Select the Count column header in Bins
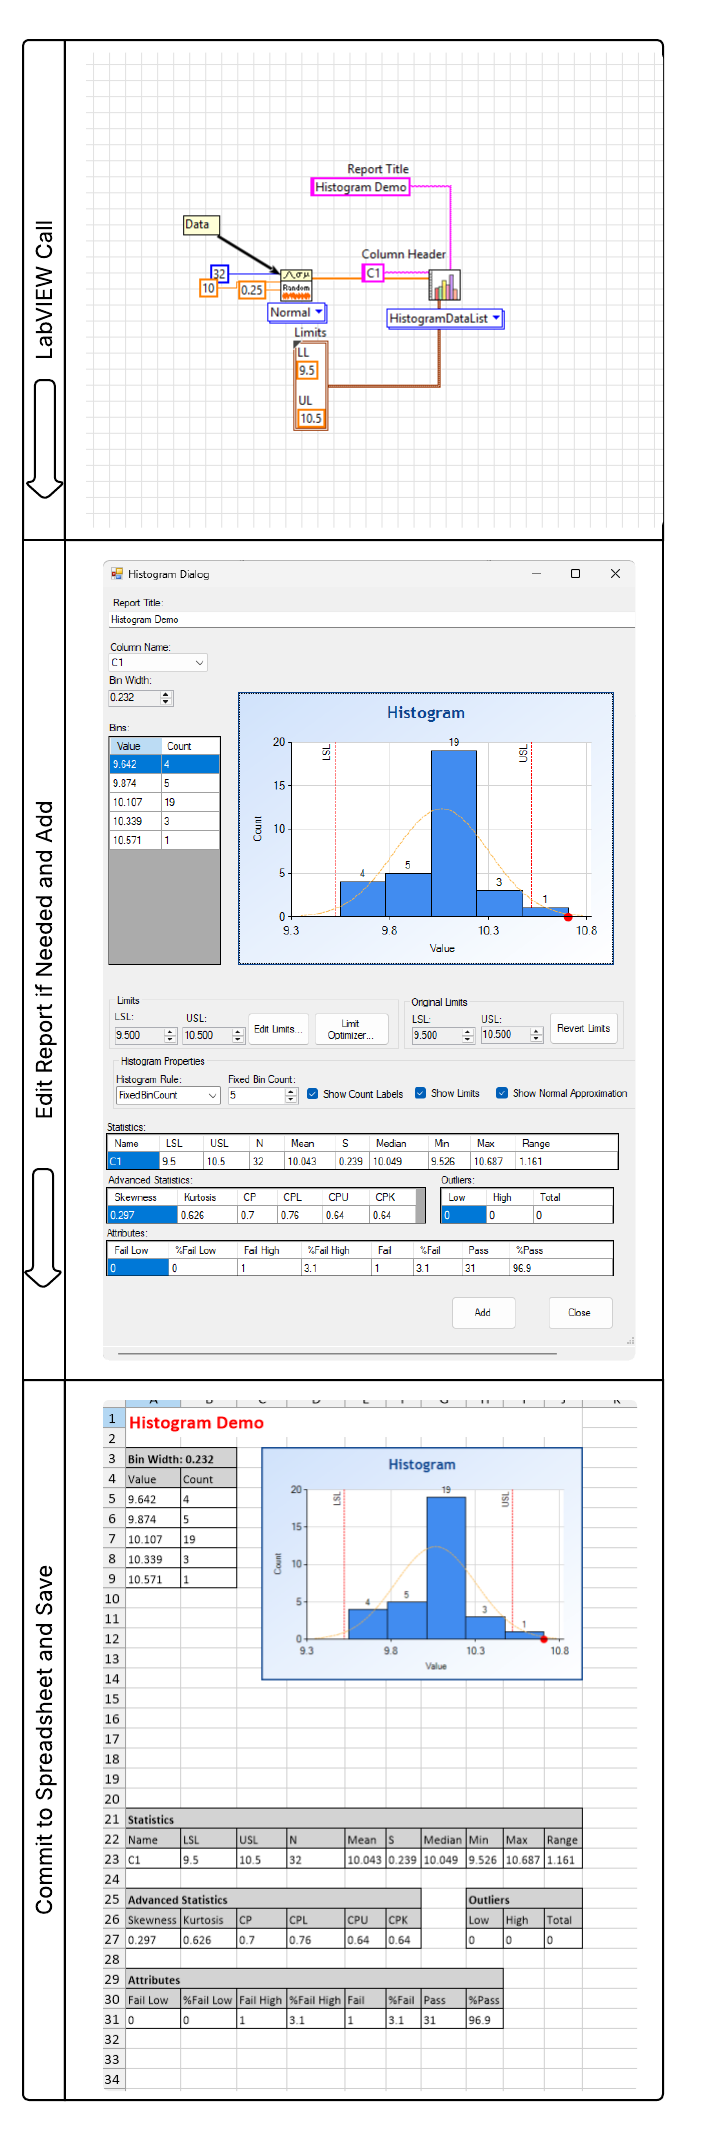This screenshot has width=703, height=2140. pyautogui.click(x=190, y=746)
